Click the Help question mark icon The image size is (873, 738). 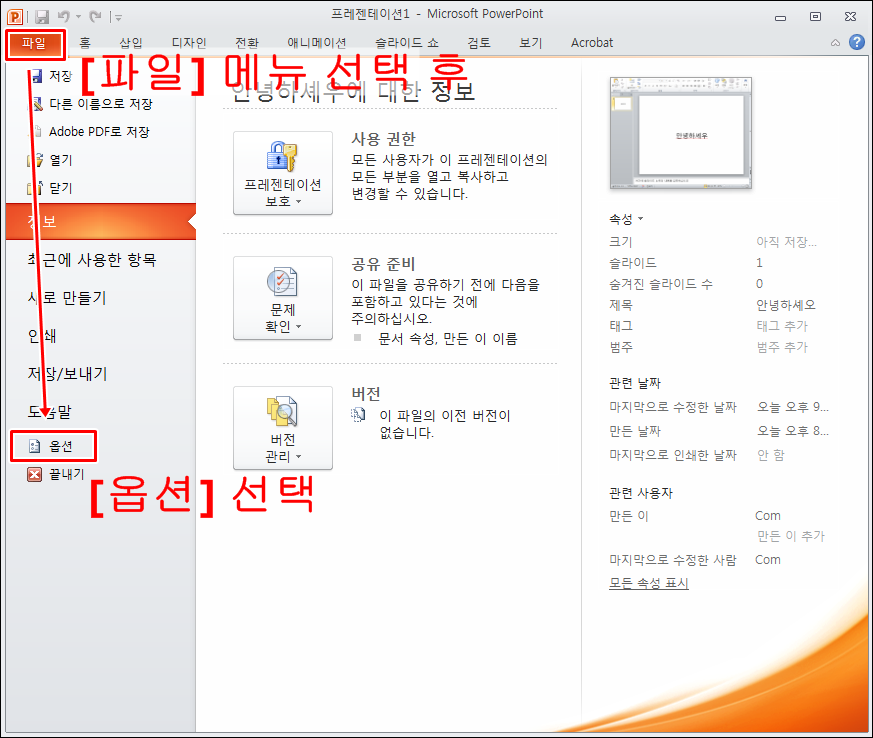tap(857, 42)
